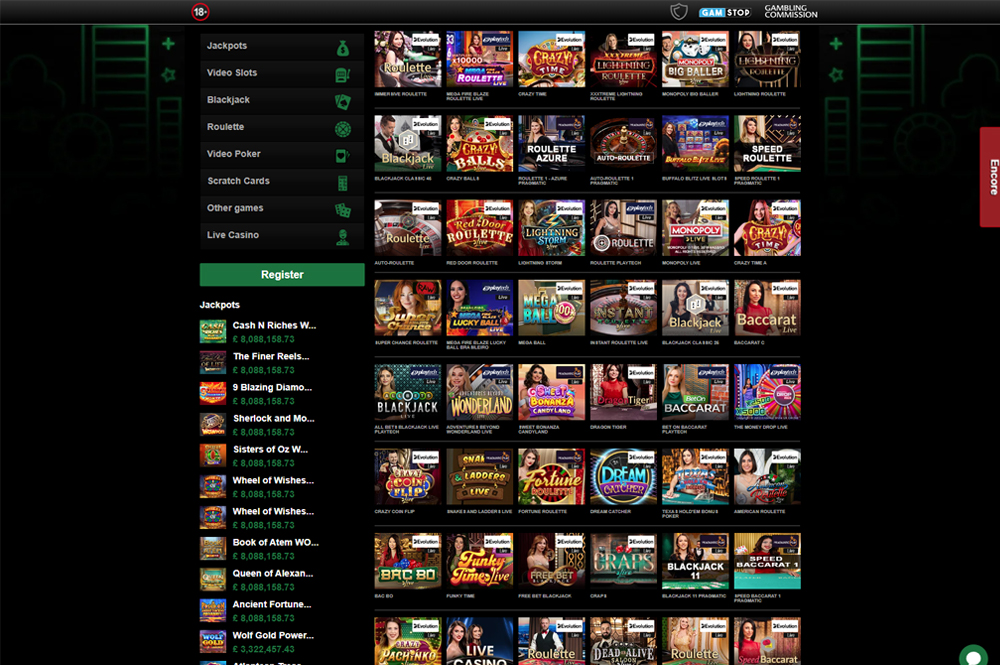Launch Roulette Azure Pragmatic game
Viewport: 1000px width, 665px height.
[552, 143]
